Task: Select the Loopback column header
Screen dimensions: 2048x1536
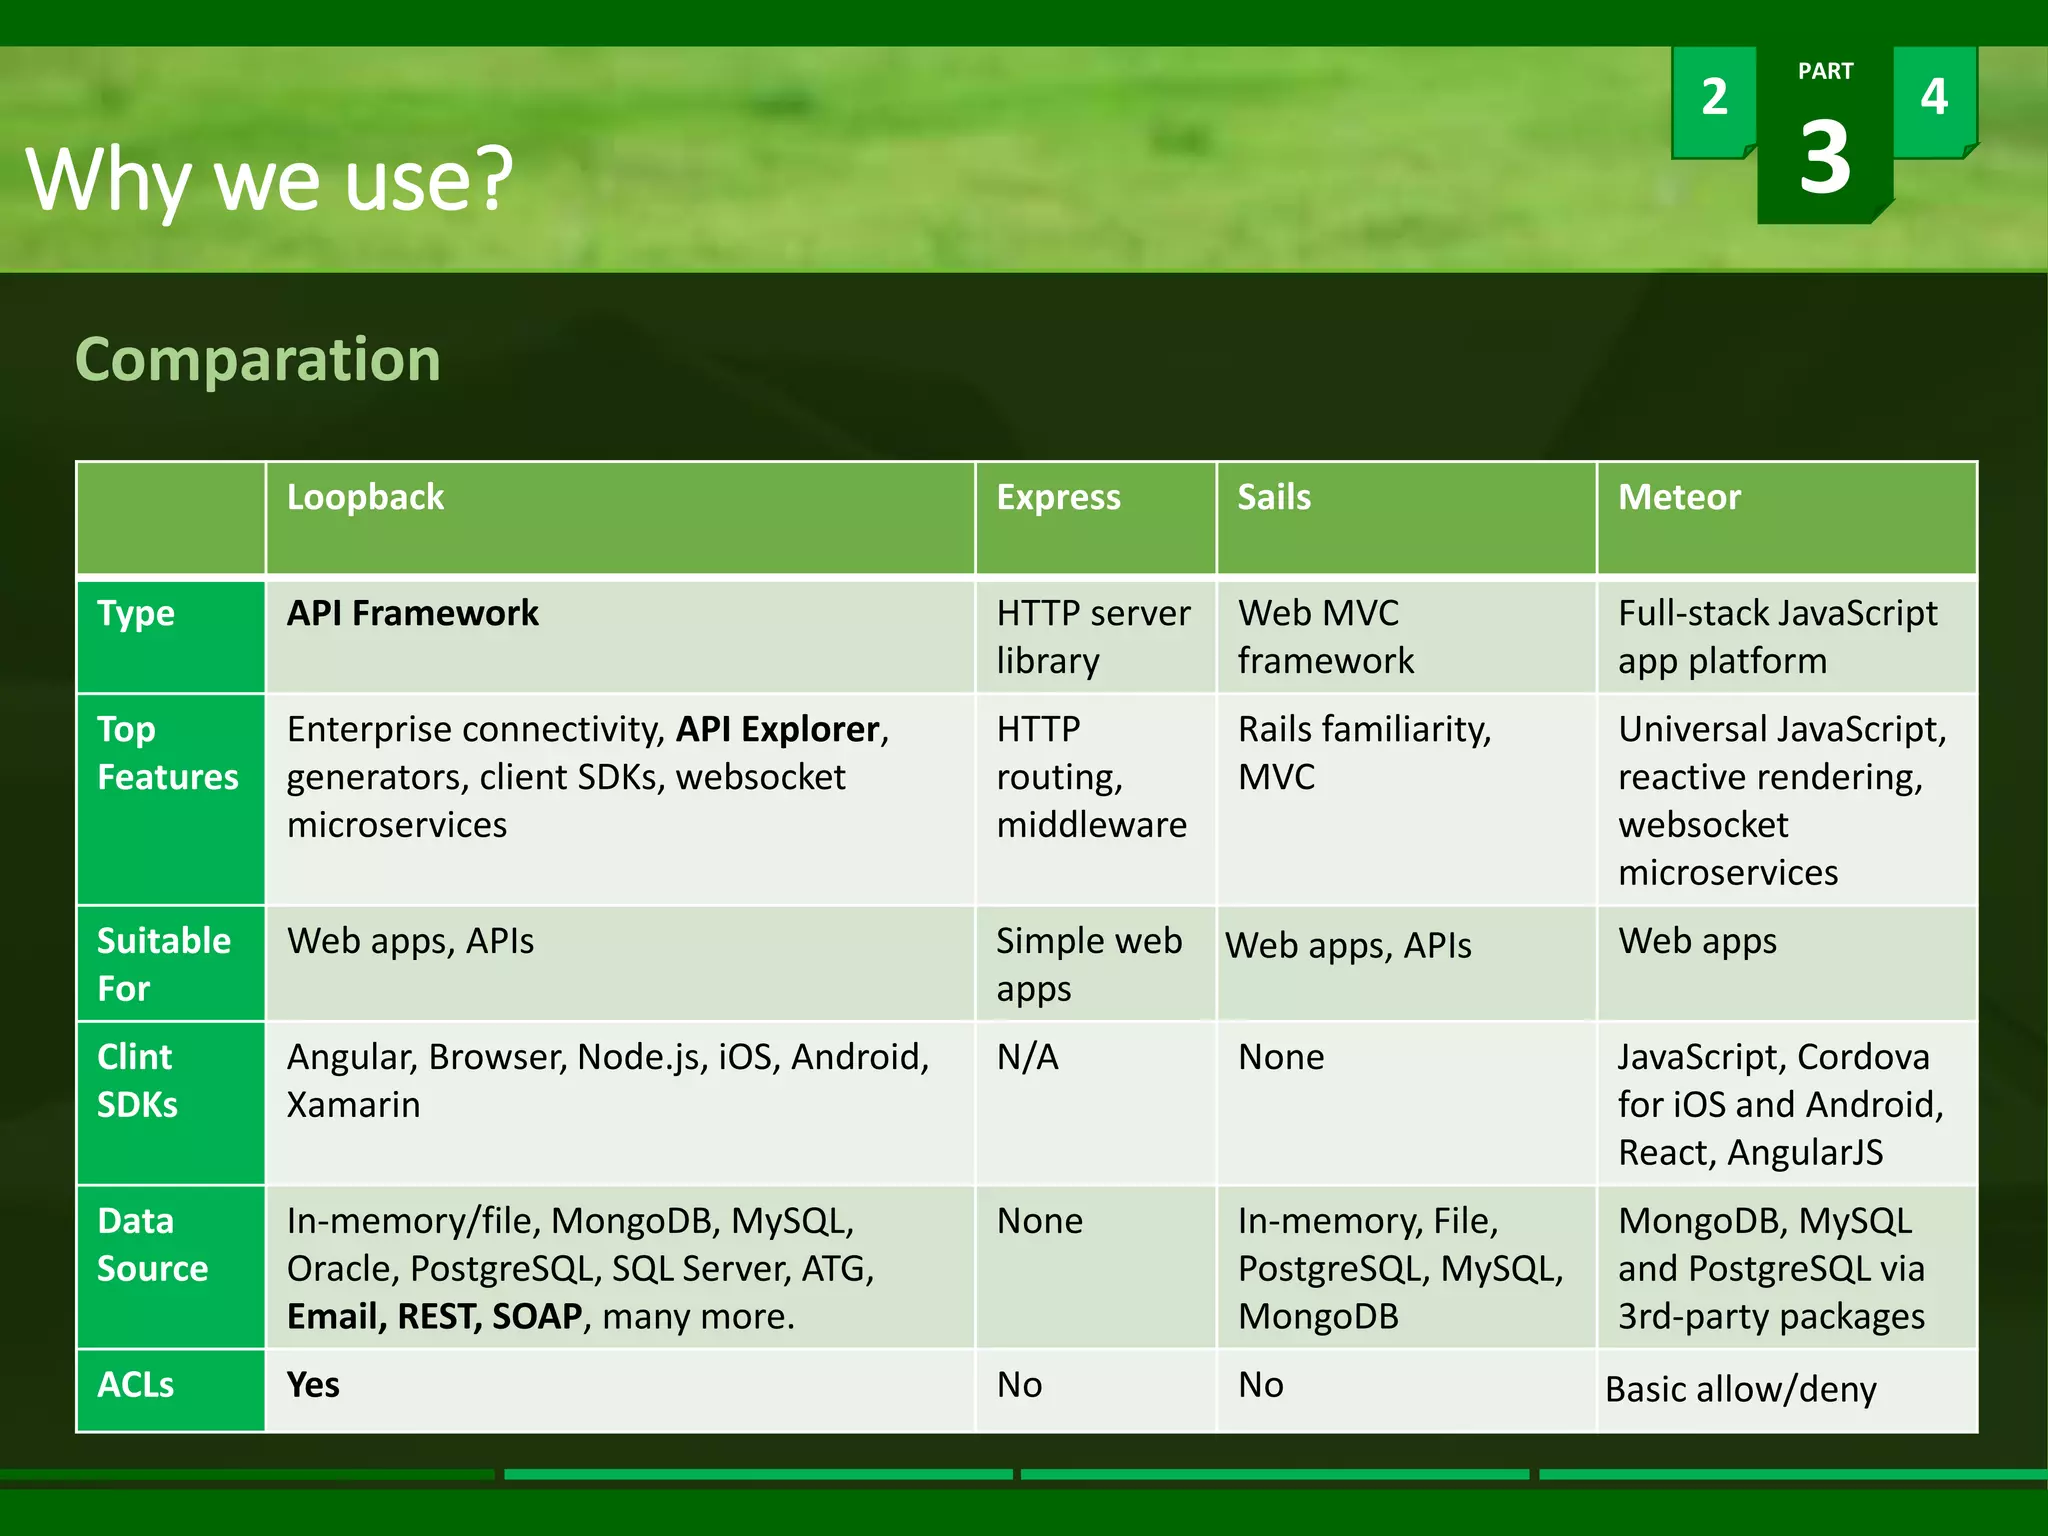Action: [621, 518]
